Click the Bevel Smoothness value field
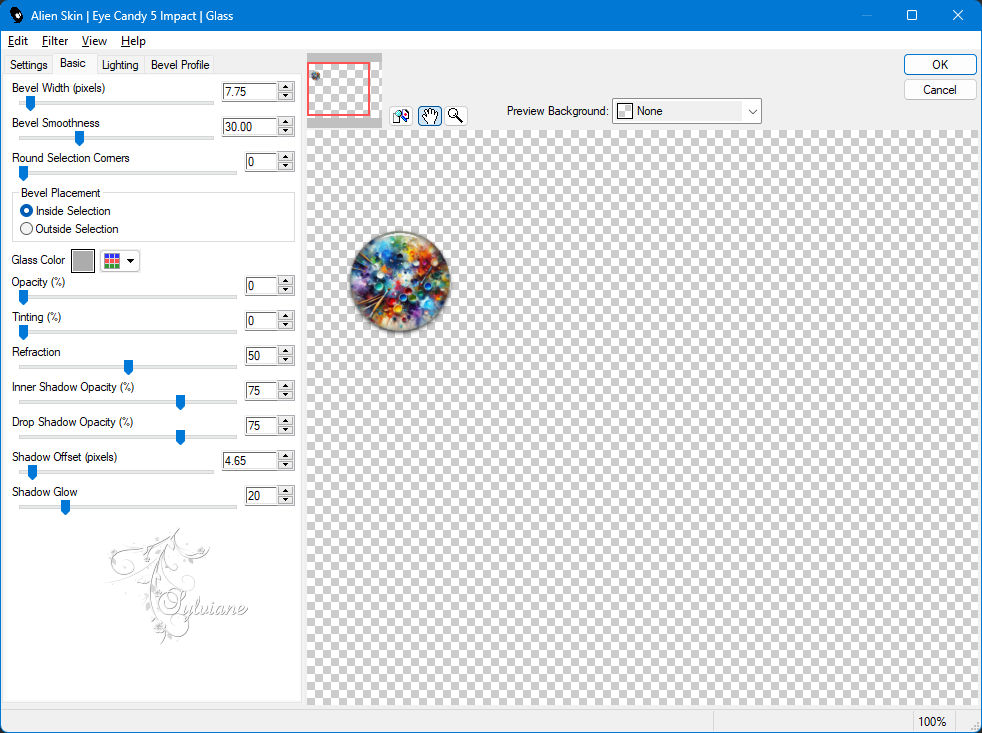Screen dimensions: 982x733 (249, 127)
